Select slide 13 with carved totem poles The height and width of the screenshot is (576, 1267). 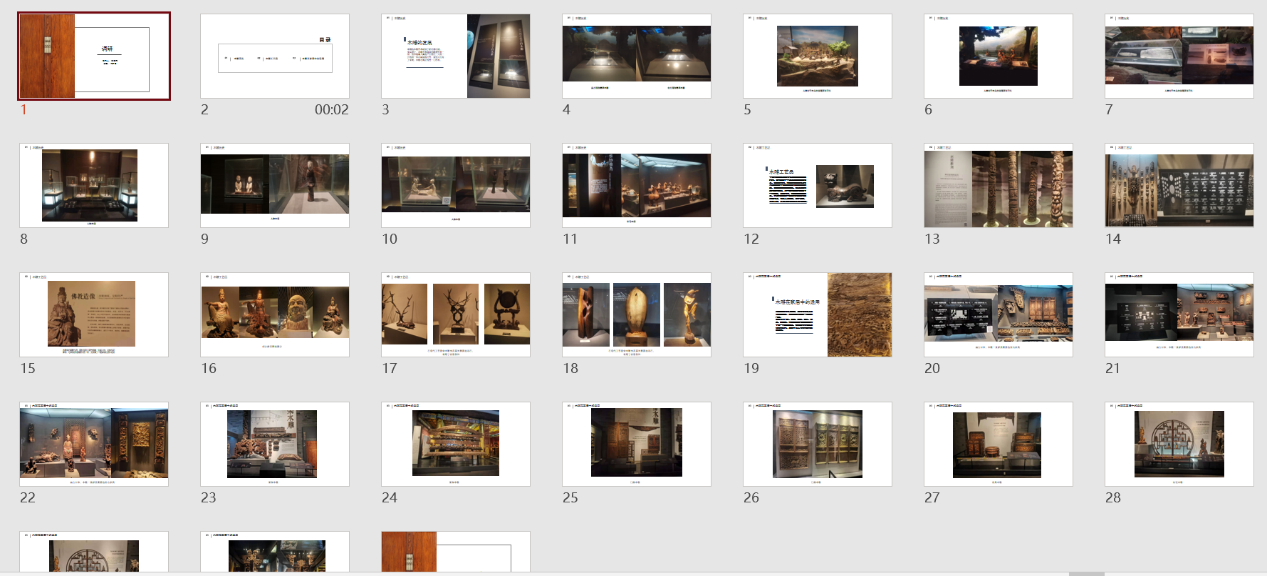(x=998, y=185)
